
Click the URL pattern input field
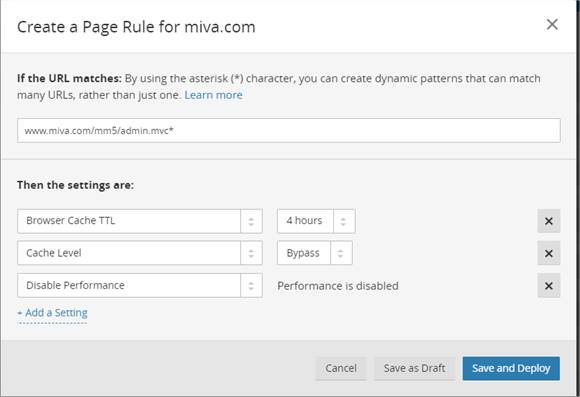[x=289, y=131]
